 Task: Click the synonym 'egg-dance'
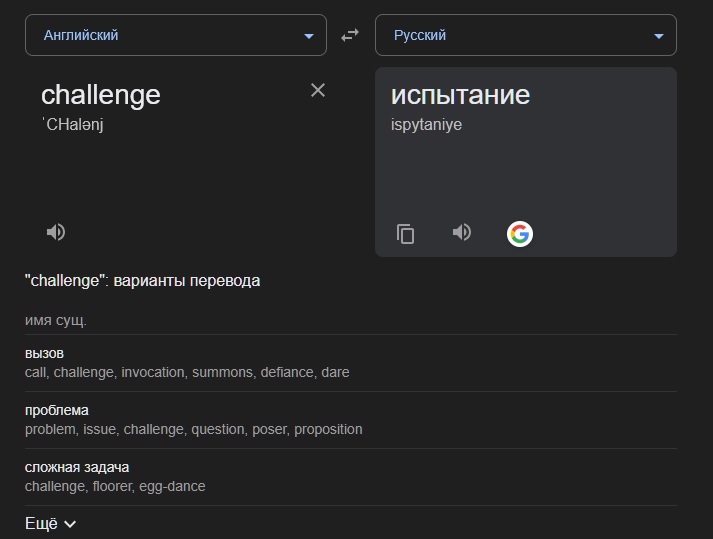click(172, 486)
